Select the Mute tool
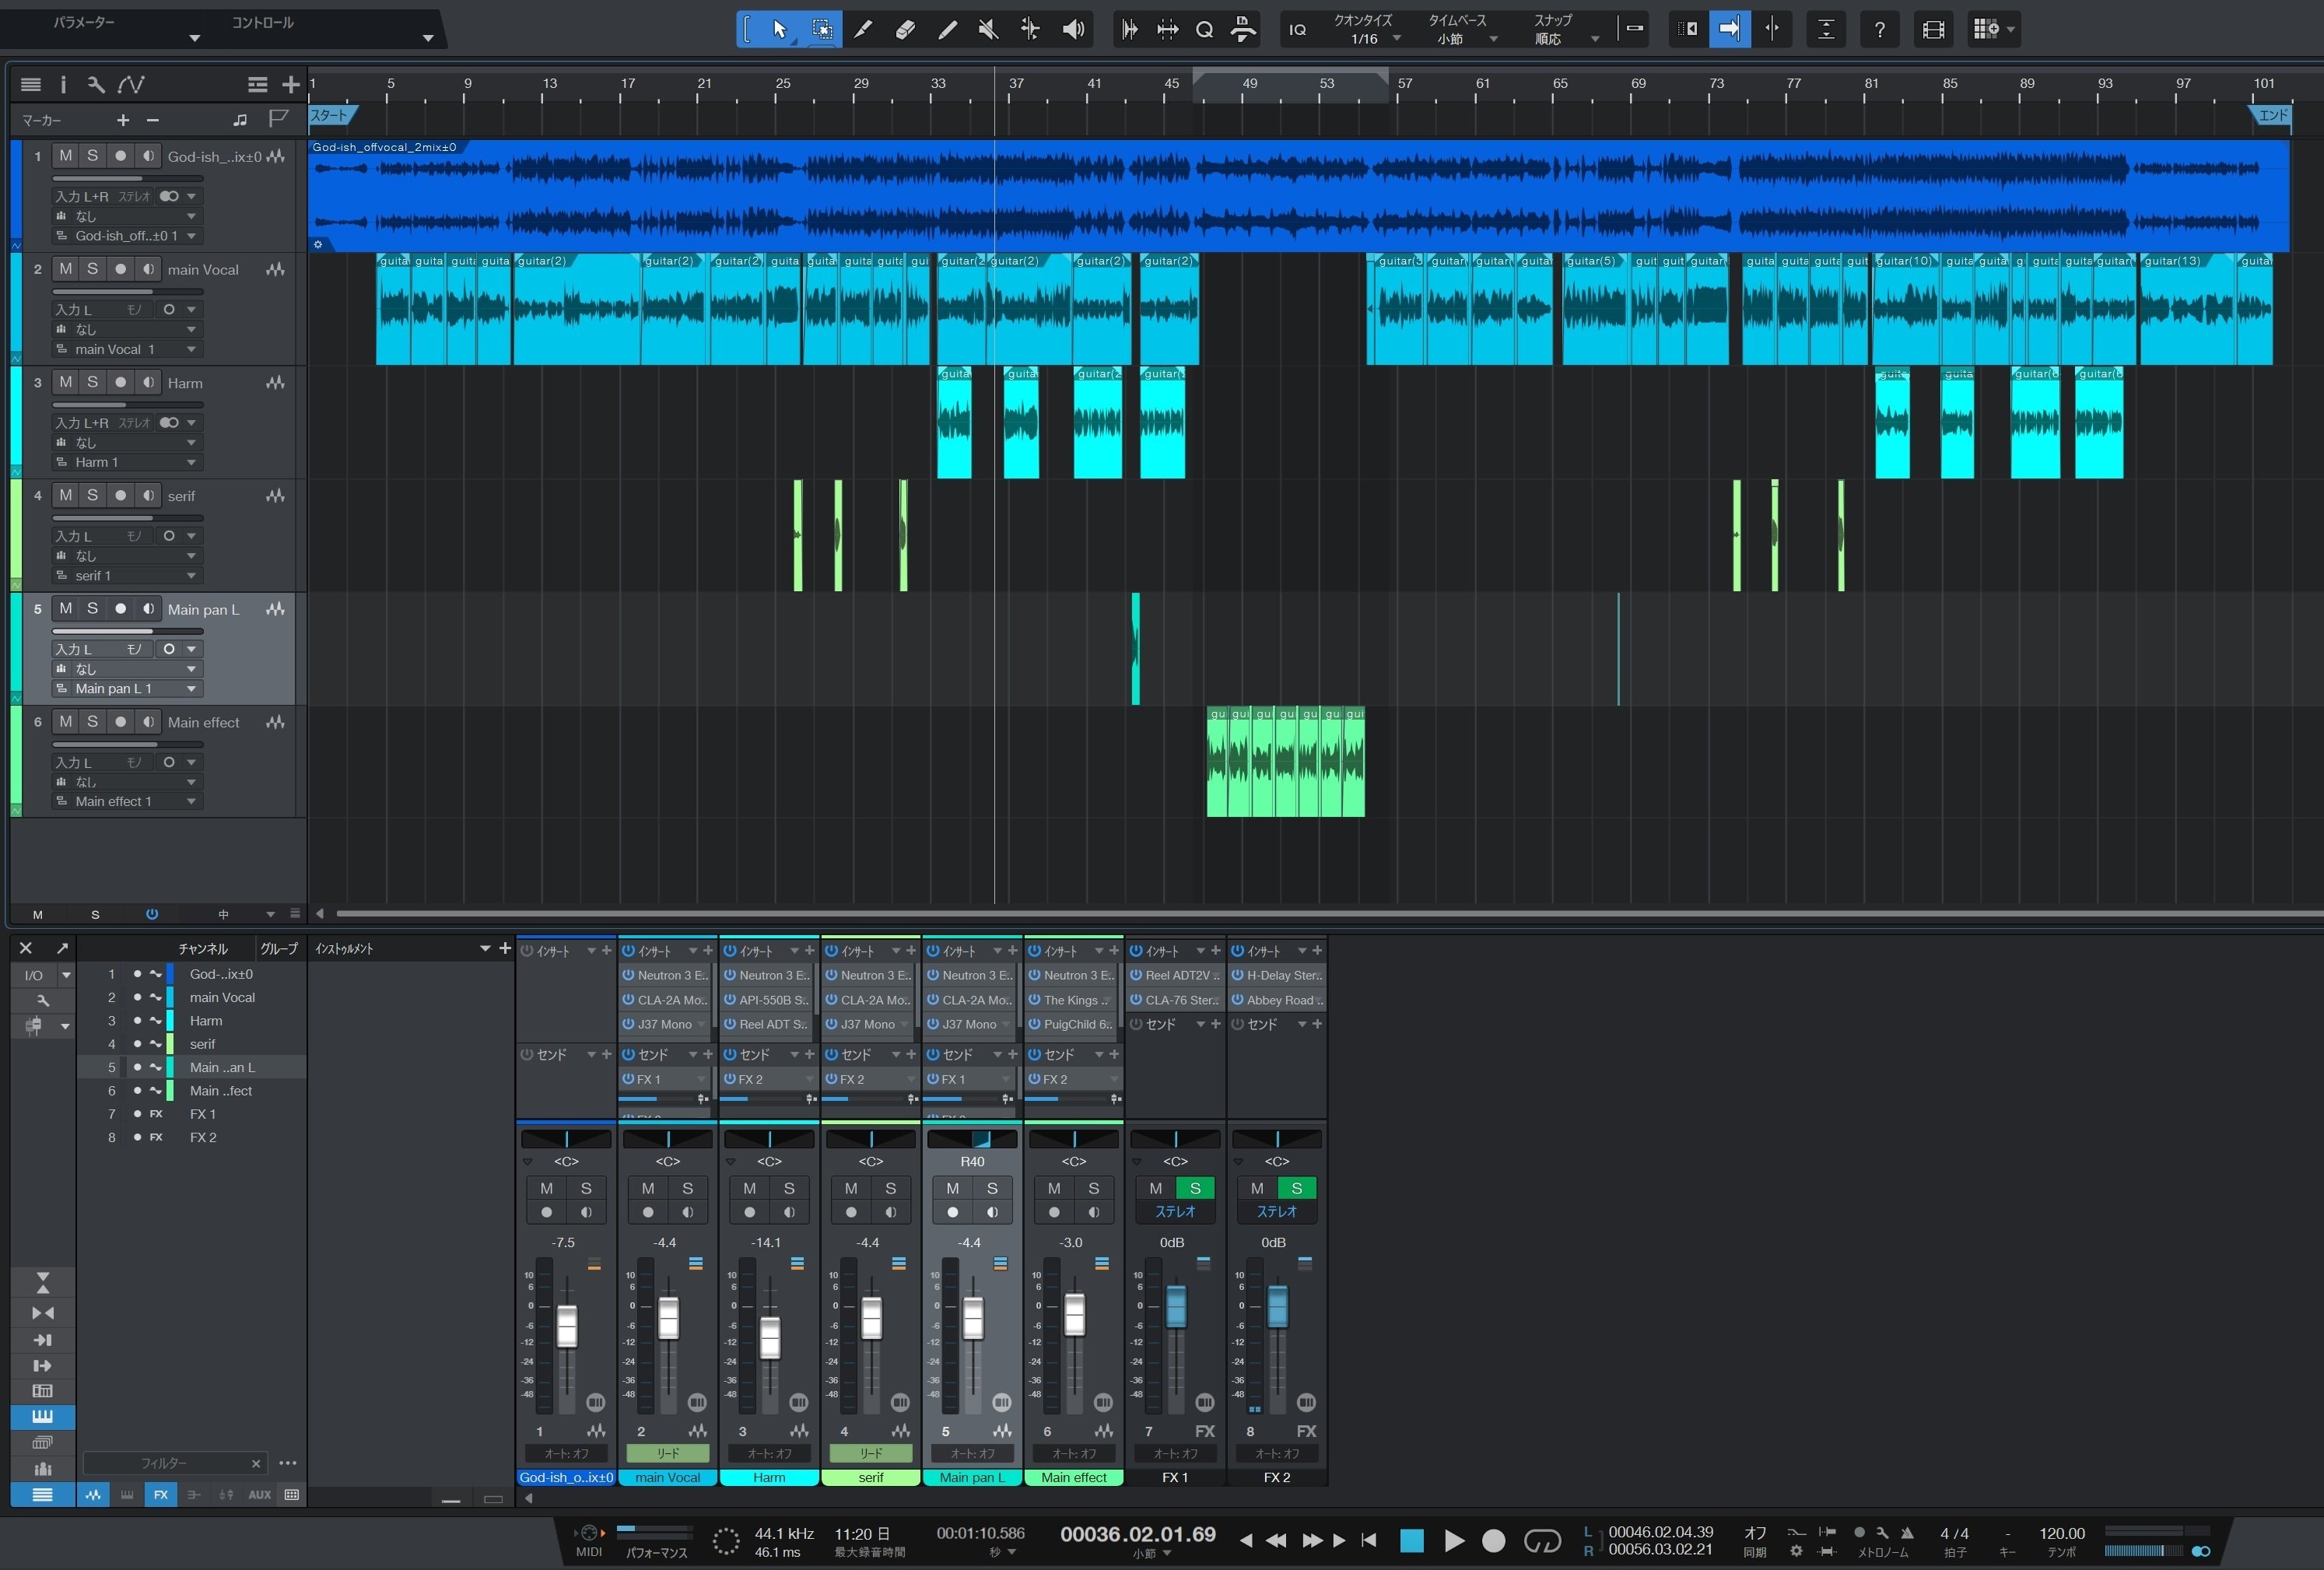2324x1570 pixels. point(988,29)
